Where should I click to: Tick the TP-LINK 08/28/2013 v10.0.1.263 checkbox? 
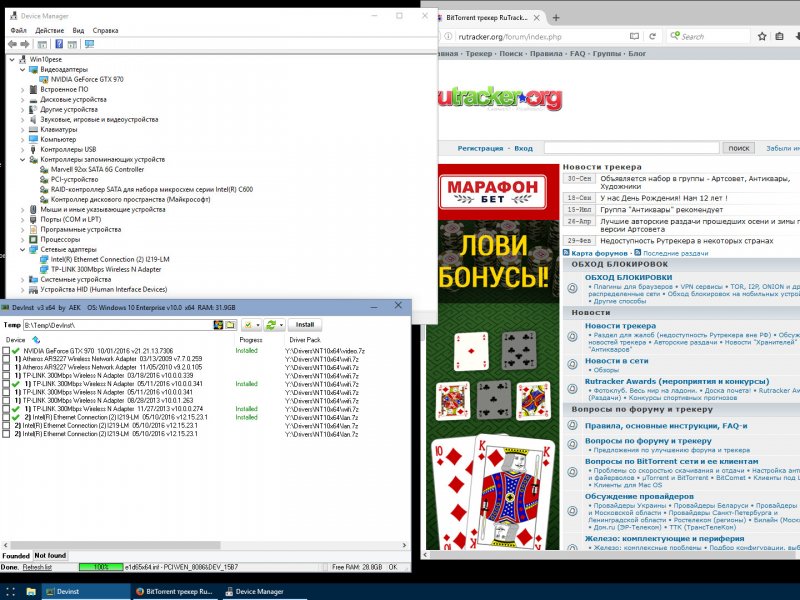coord(6,401)
